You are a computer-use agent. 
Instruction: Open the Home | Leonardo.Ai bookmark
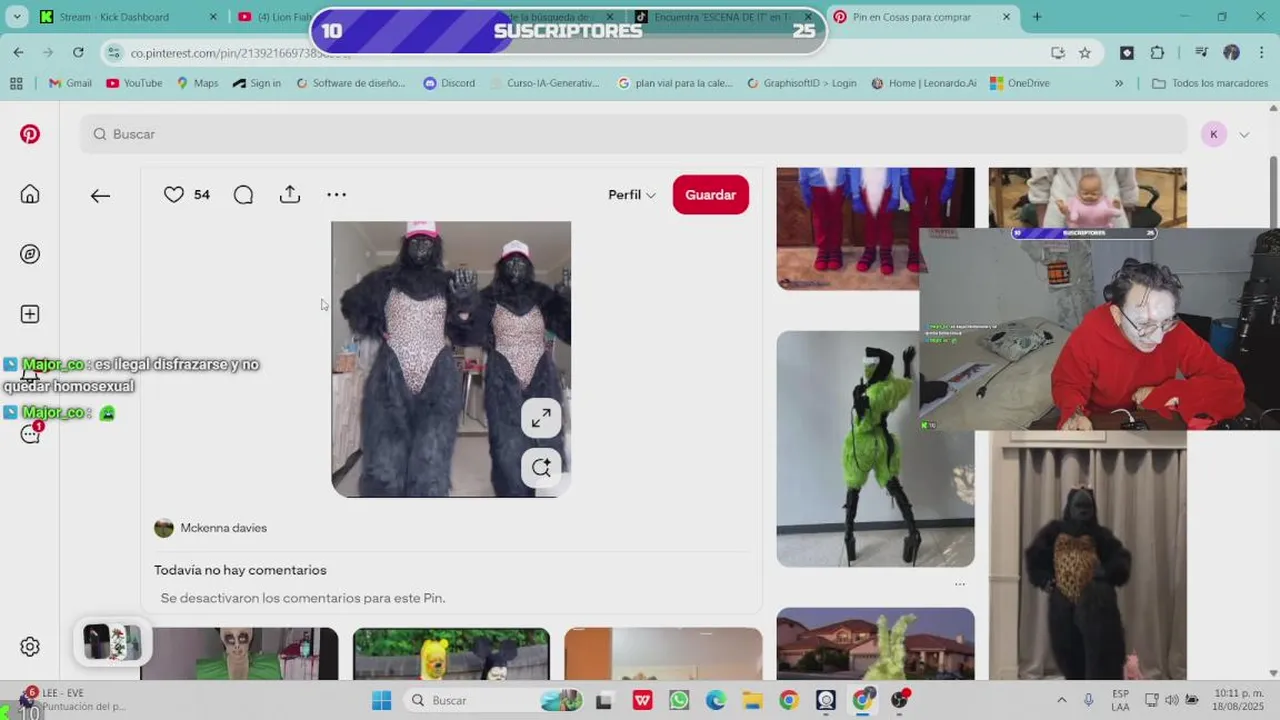(924, 83)
